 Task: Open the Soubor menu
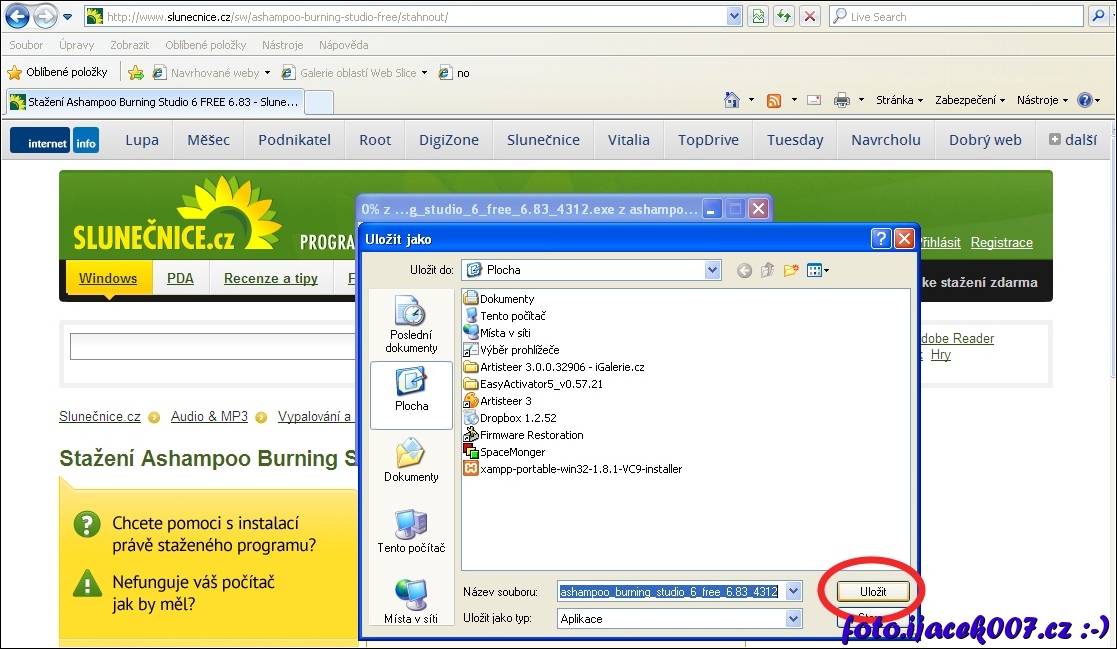[x=26, y=45]
